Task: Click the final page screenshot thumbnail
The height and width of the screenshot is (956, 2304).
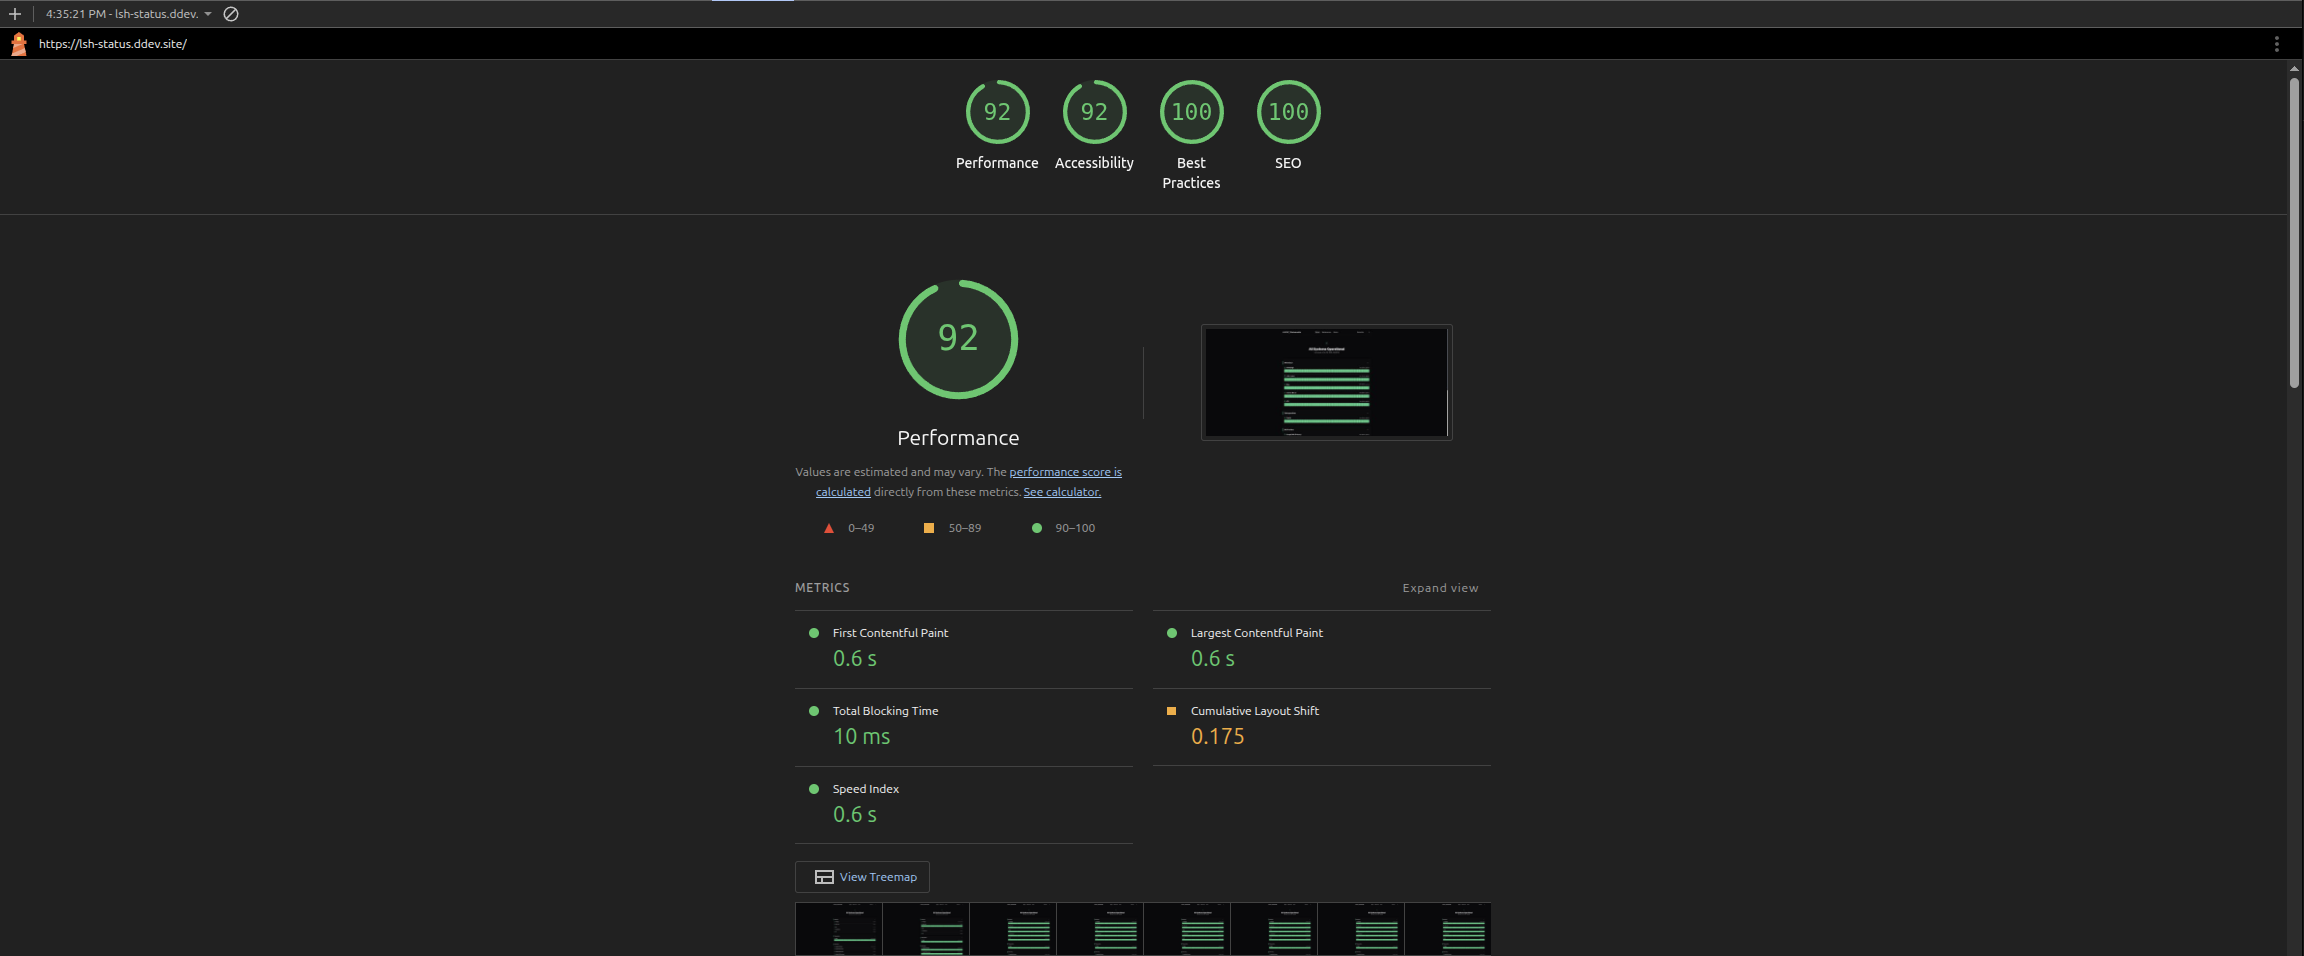Action: coord(1326,382)
